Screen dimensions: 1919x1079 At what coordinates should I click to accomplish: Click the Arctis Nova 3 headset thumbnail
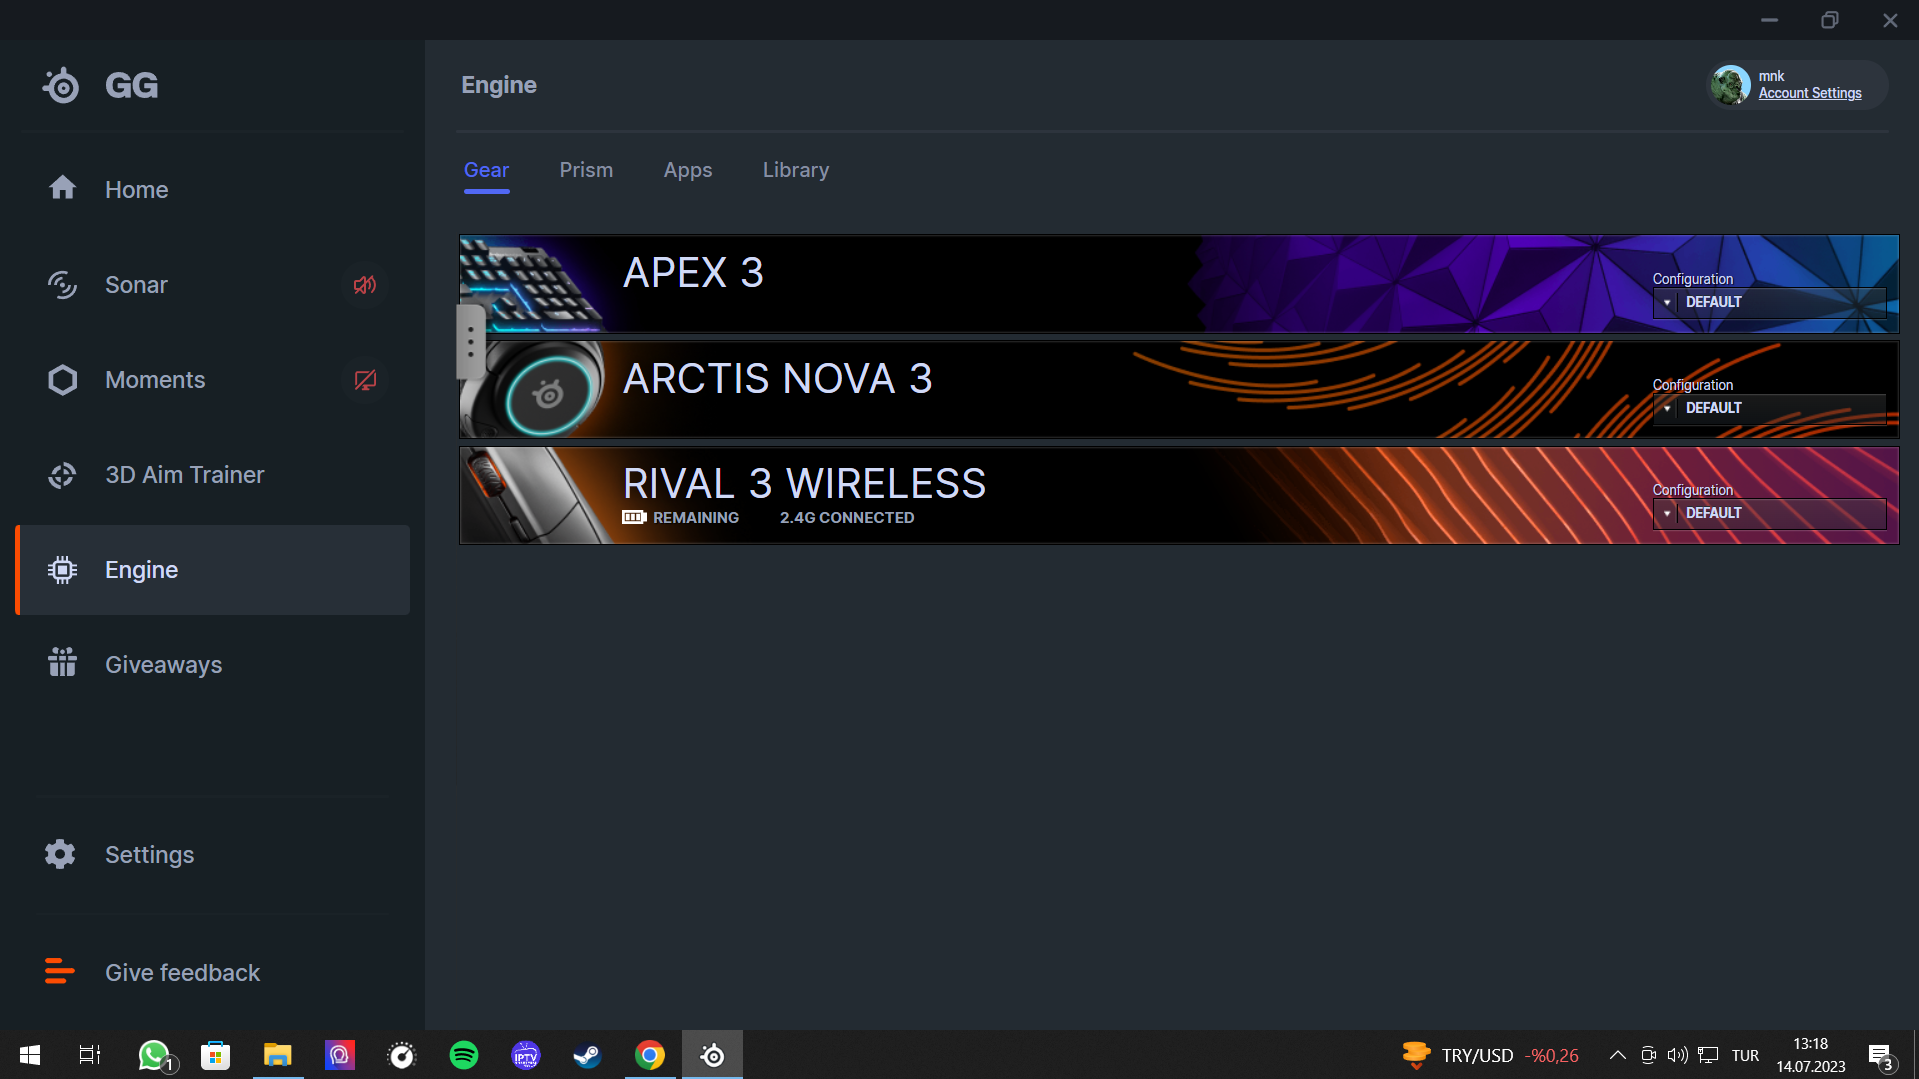click(532, 390)
